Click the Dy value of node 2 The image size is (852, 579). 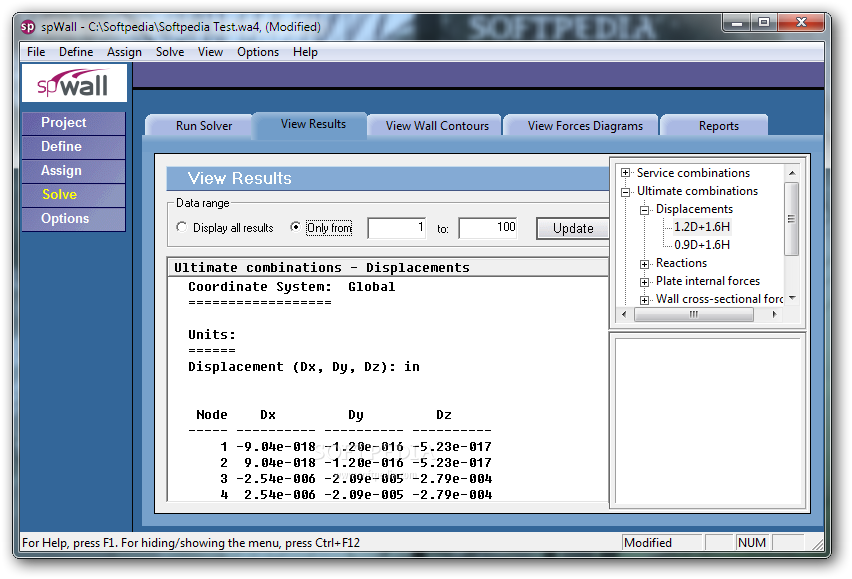(364, 463)
